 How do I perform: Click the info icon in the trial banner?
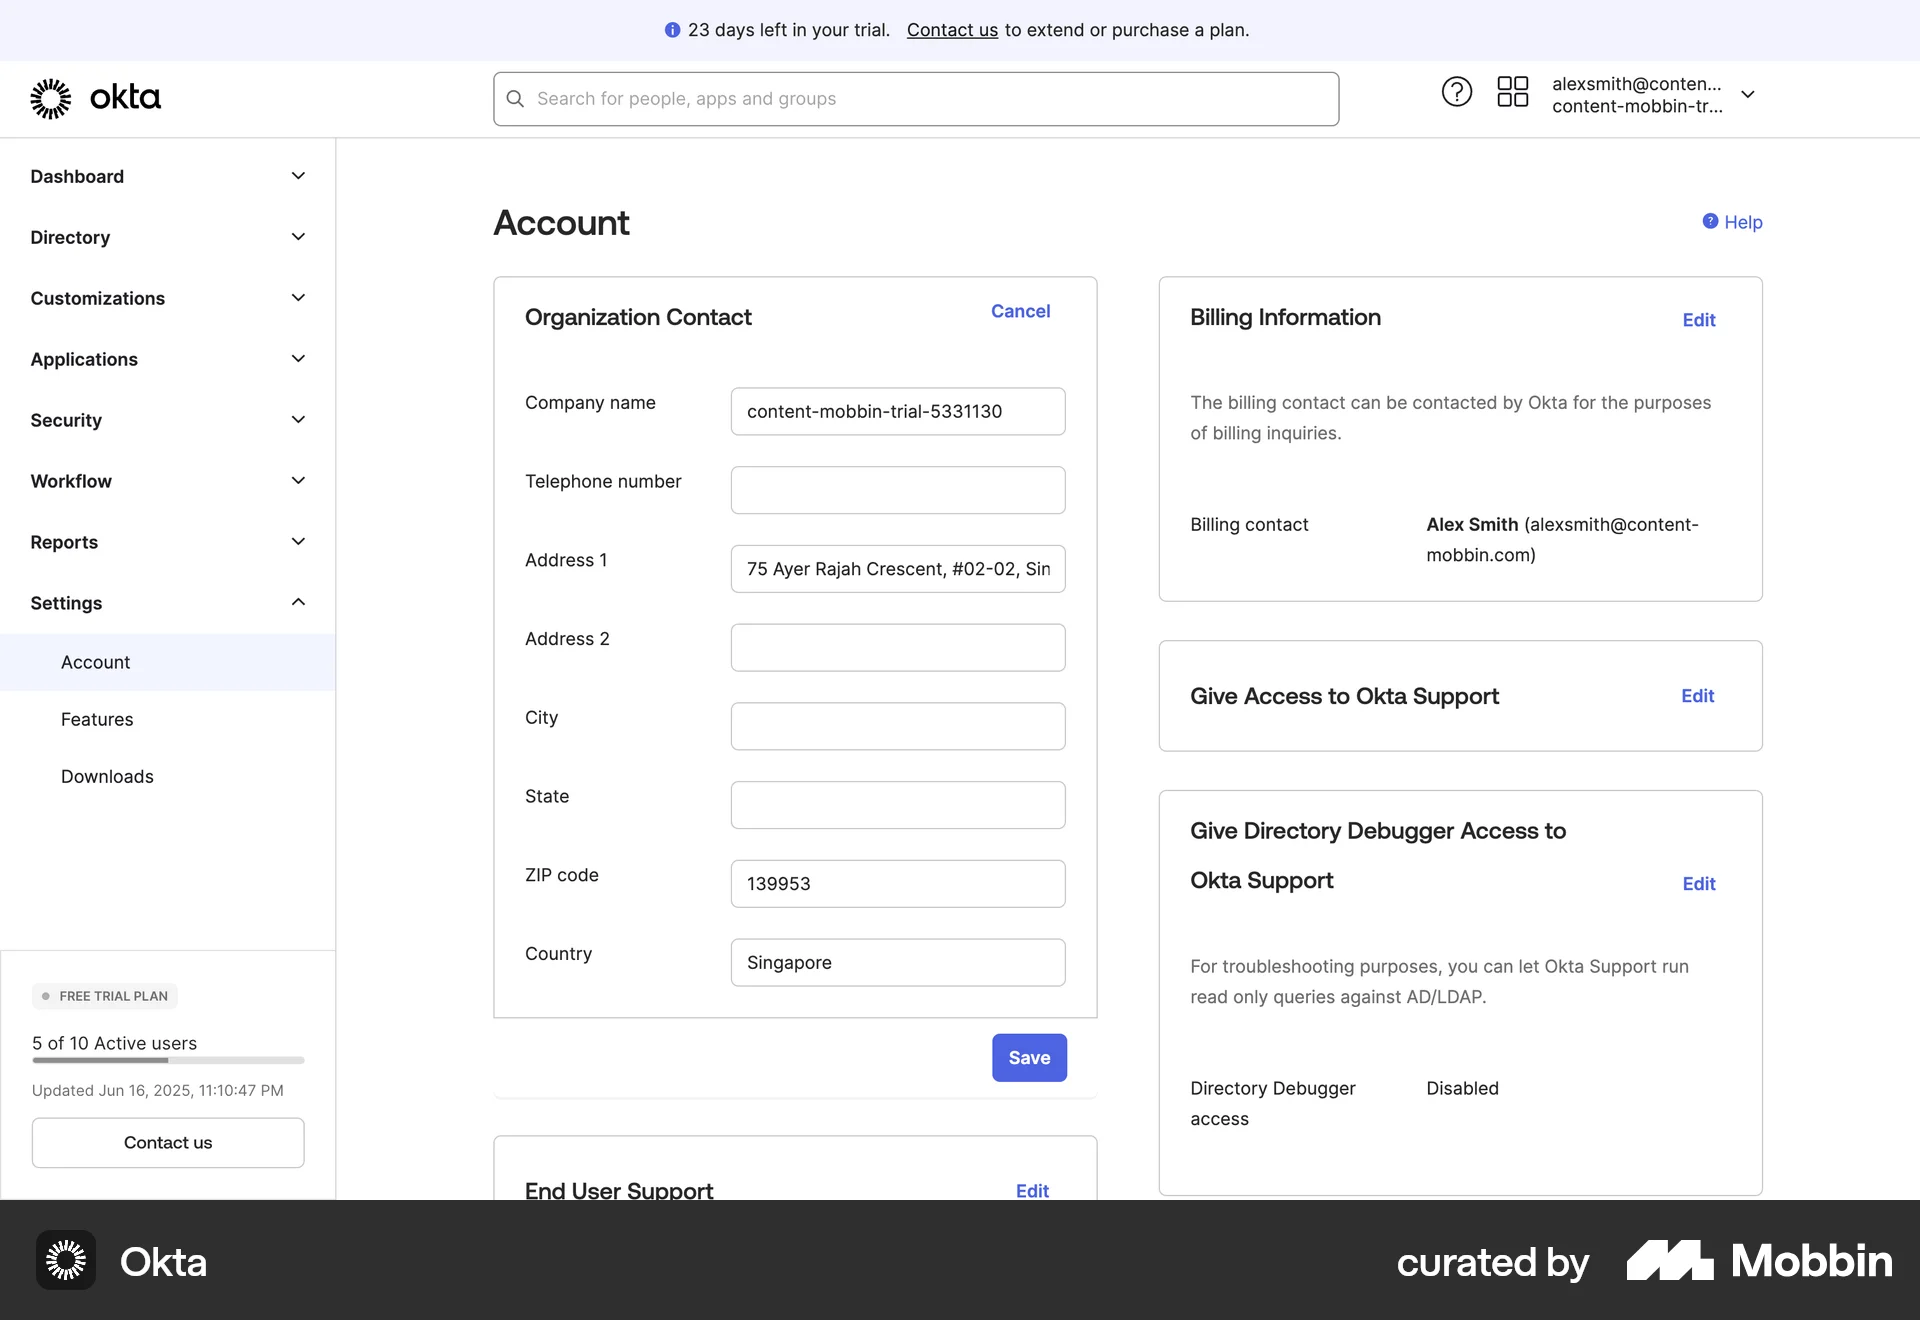tap(672, 30)
